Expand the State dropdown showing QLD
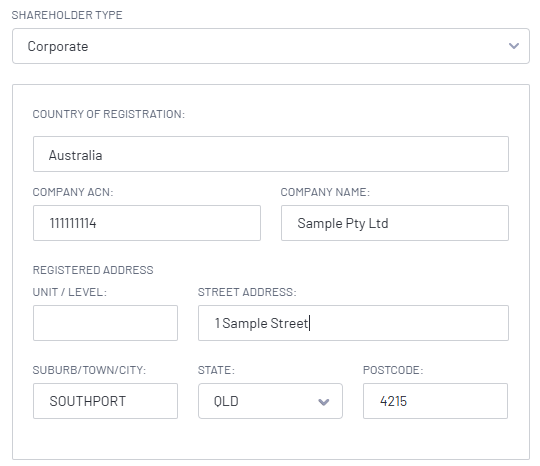 point(270,401)
